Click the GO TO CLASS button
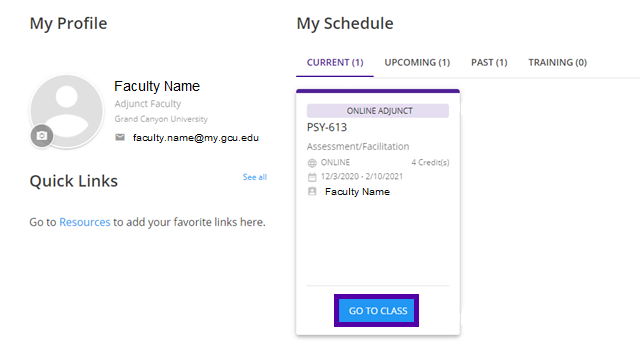This screenshot has width=640, height=362. [378, 311]
